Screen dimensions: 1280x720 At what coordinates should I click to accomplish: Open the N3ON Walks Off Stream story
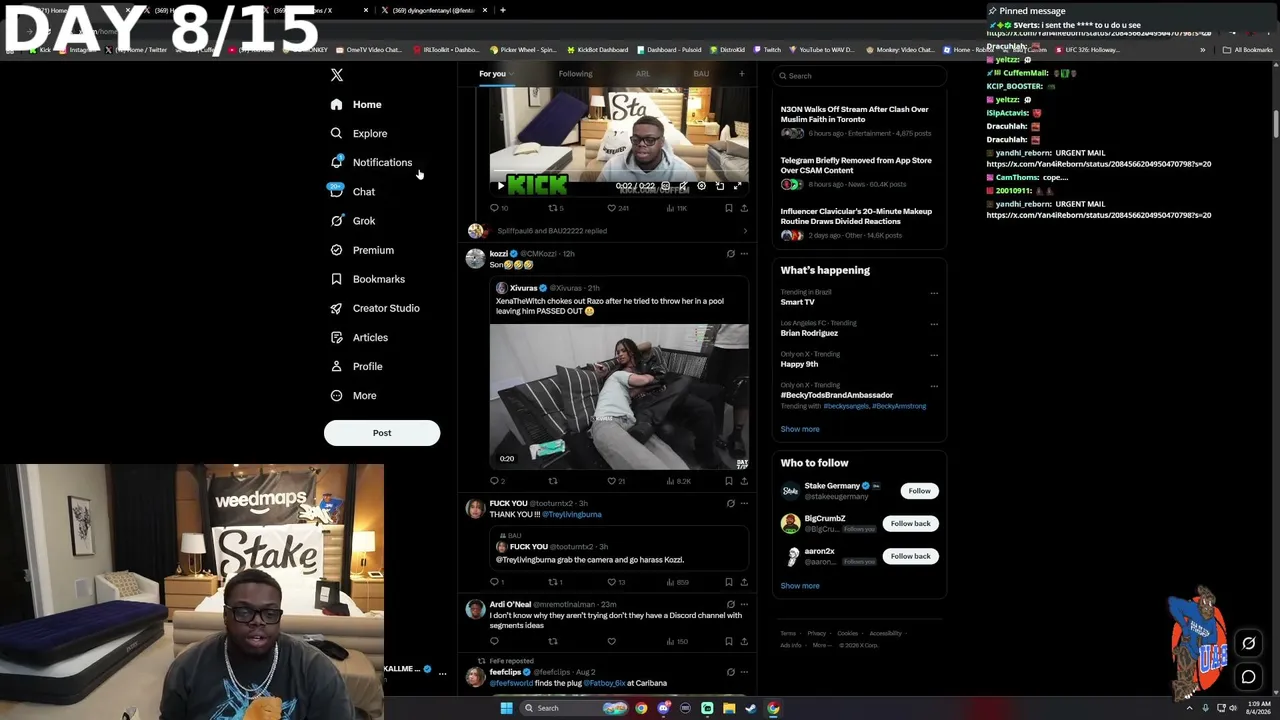(x=858, y=121)
